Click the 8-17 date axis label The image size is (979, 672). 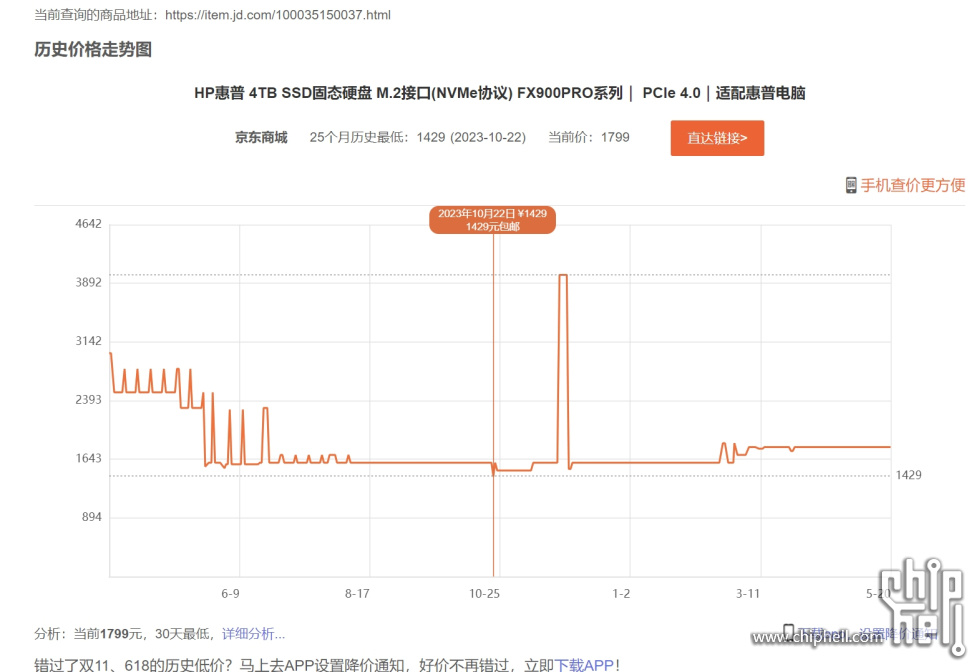[x=357, y=593]
